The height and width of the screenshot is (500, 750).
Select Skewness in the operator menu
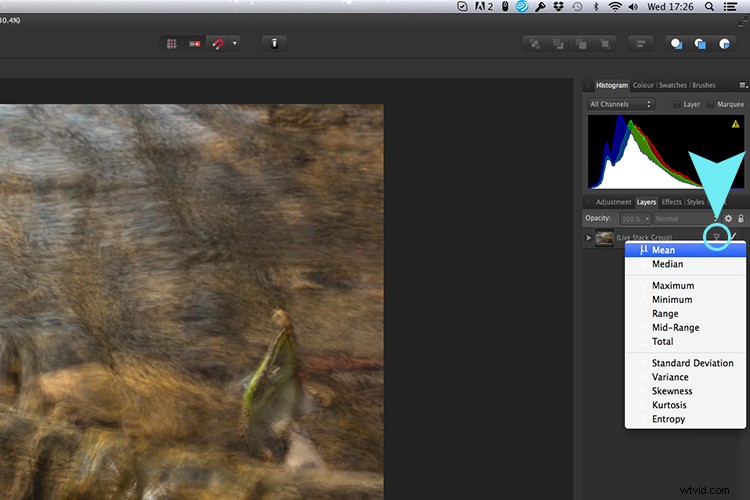685,391
